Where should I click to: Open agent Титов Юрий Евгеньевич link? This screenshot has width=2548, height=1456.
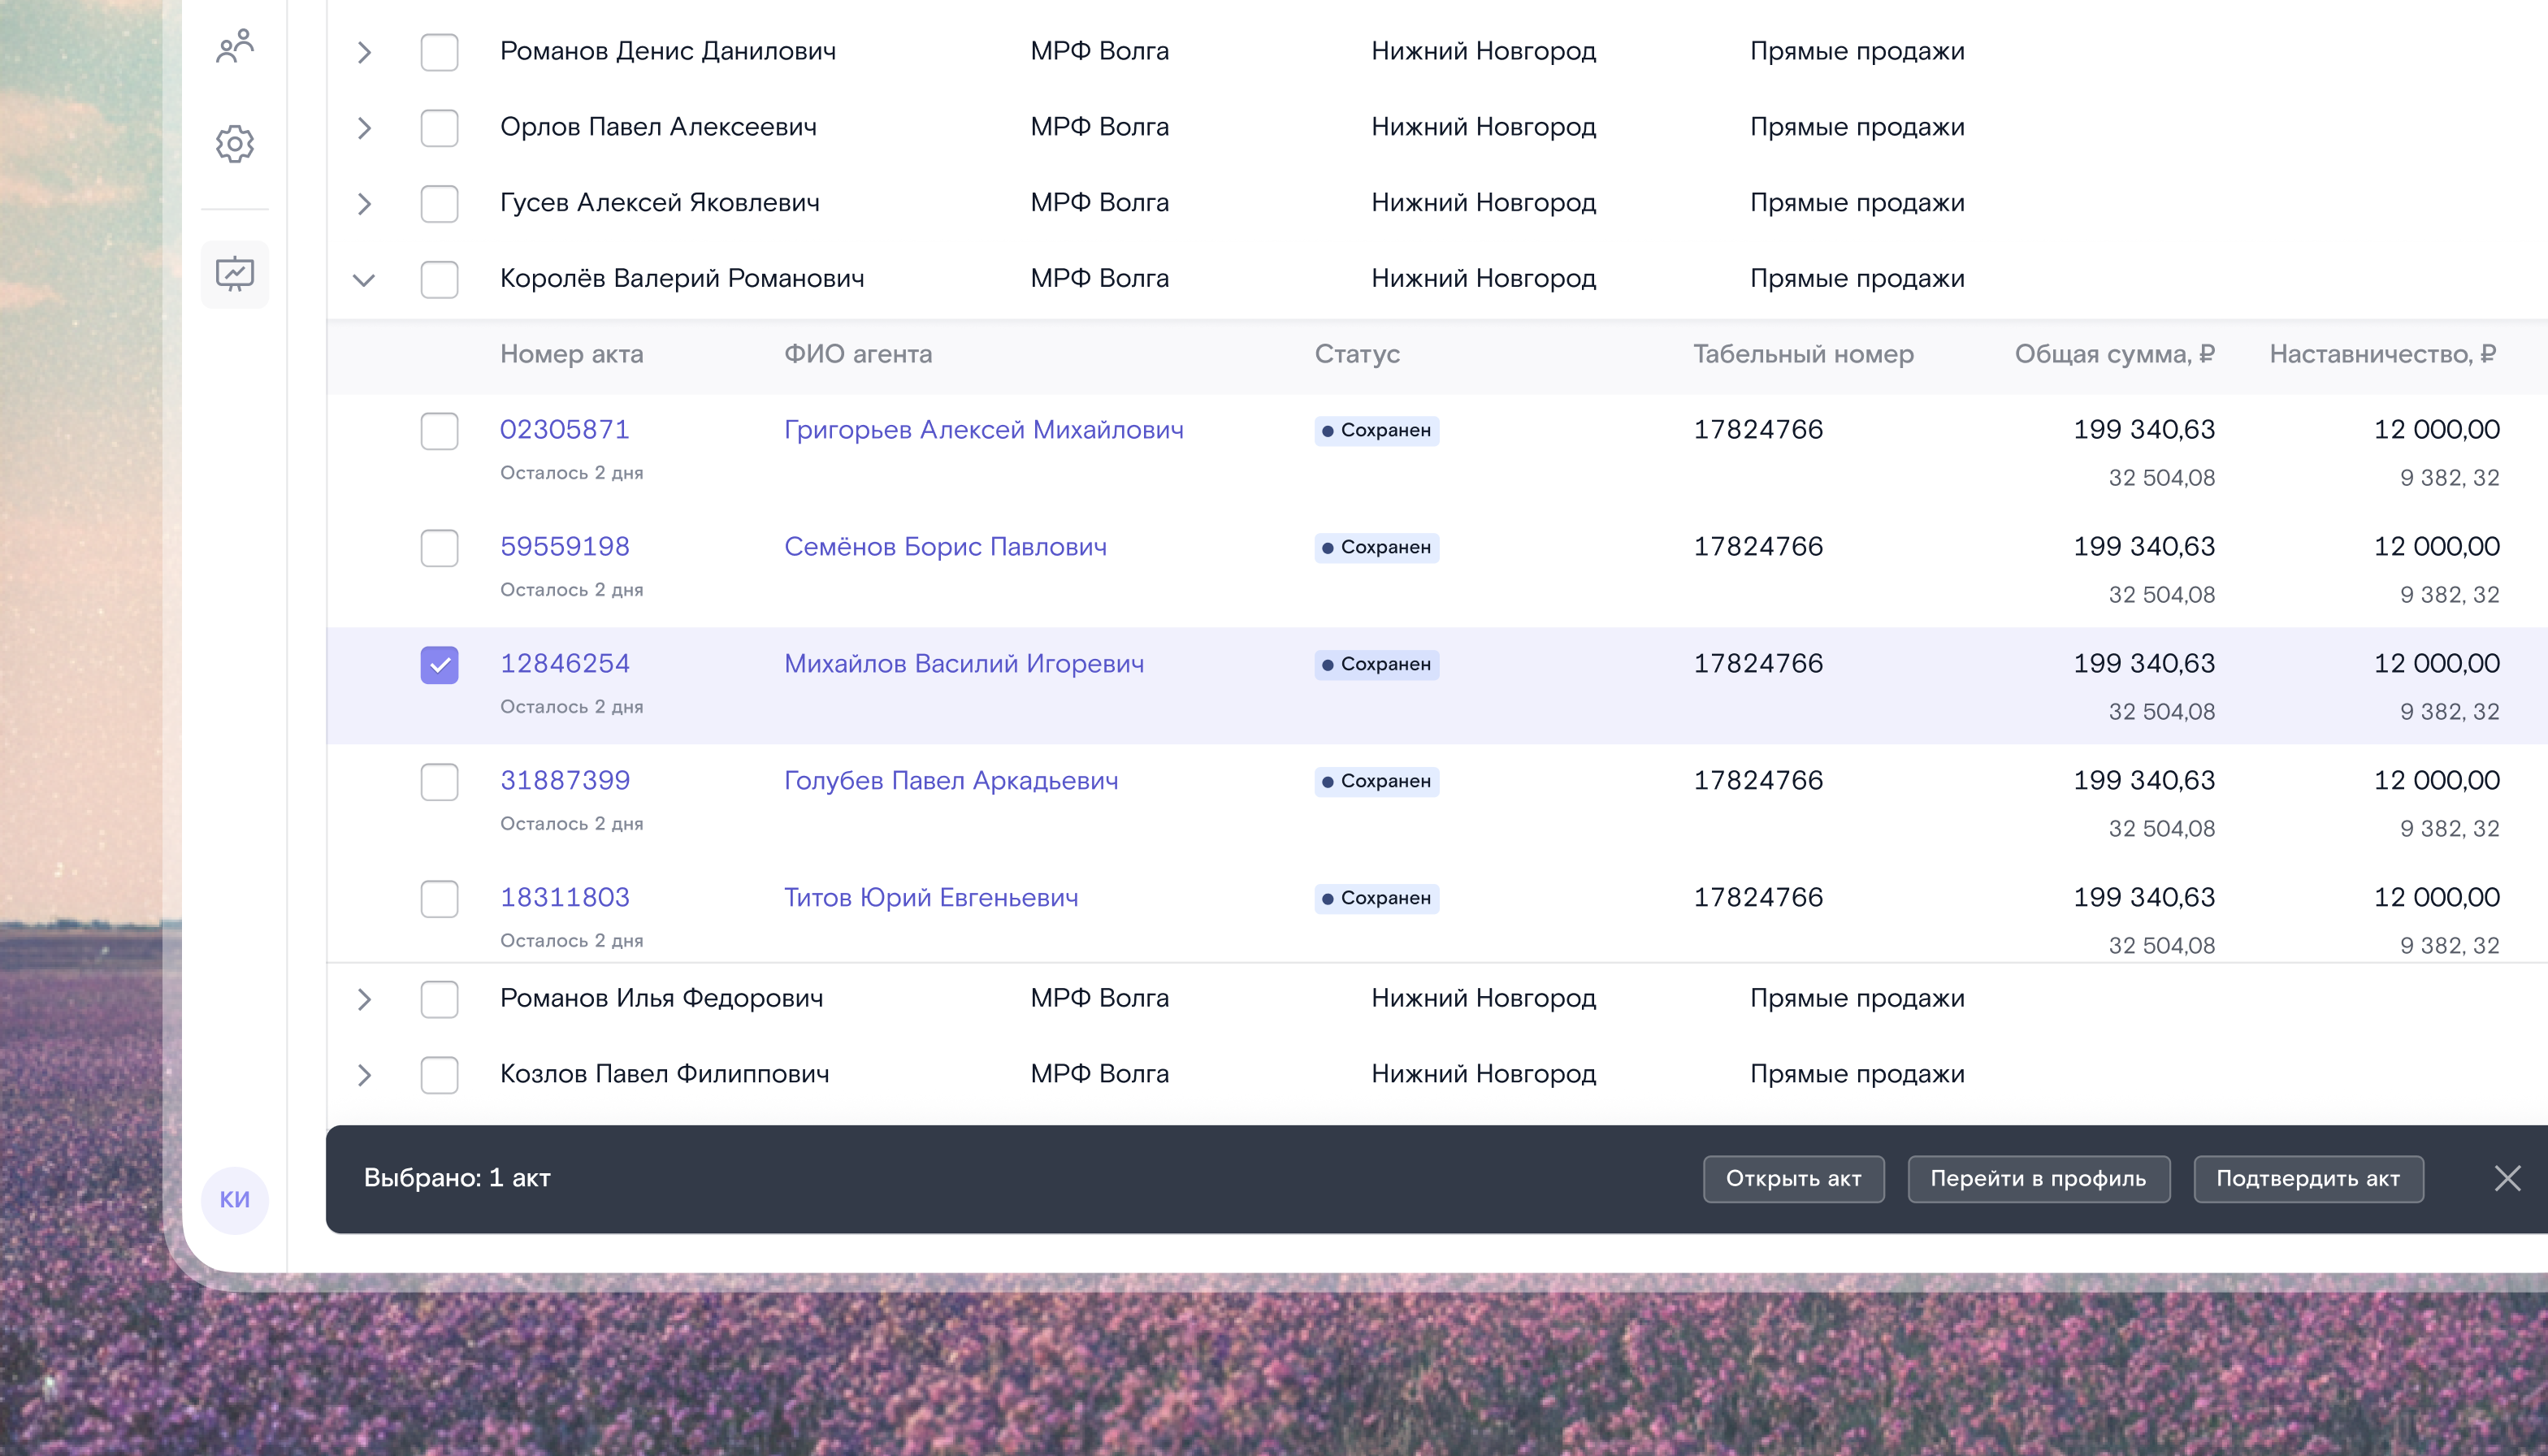pos(931,897)
